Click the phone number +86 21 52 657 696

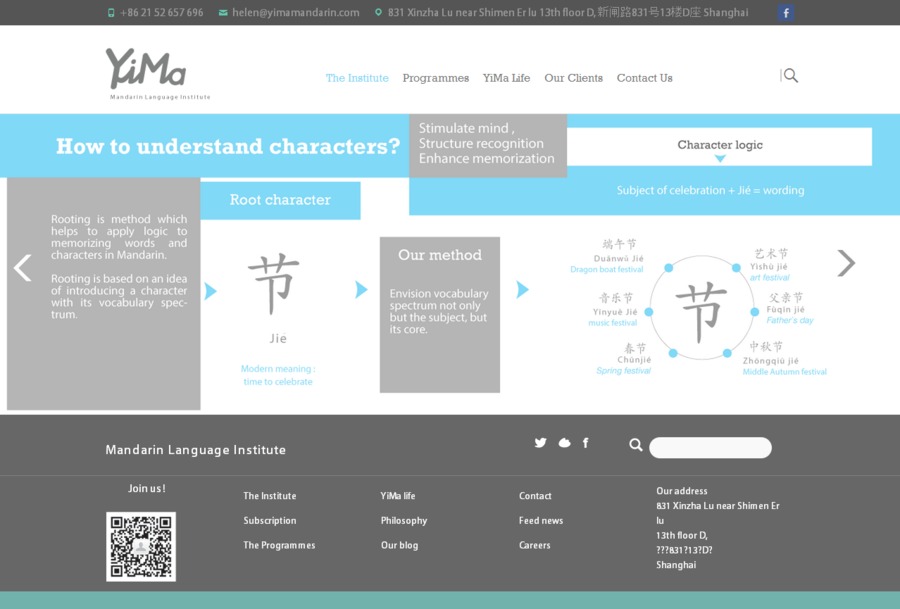pyautogui.click(x=161, y=13)
